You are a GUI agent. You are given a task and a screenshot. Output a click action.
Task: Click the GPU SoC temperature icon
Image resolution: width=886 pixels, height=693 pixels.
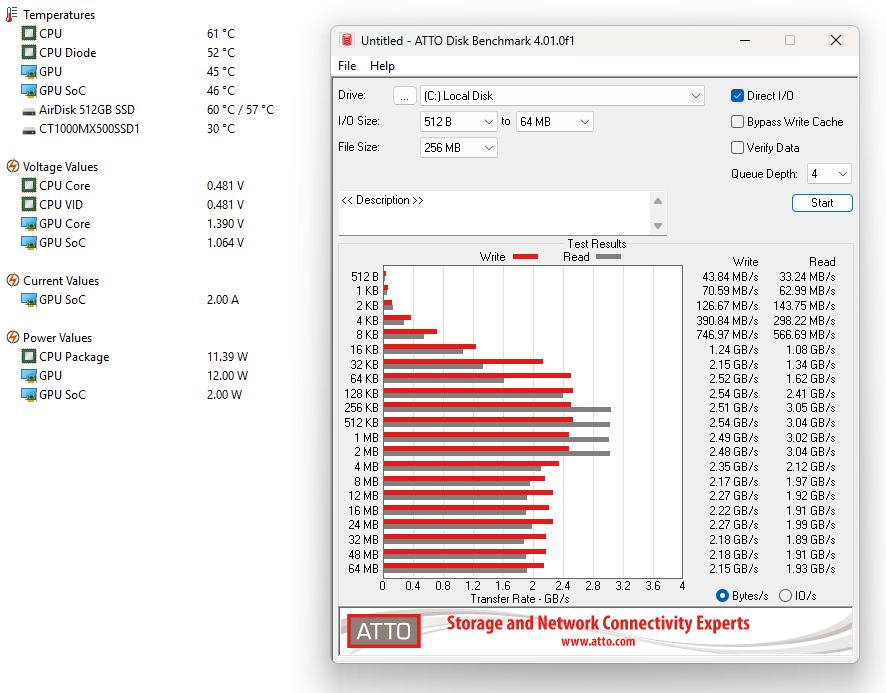[x=29, y=90]
